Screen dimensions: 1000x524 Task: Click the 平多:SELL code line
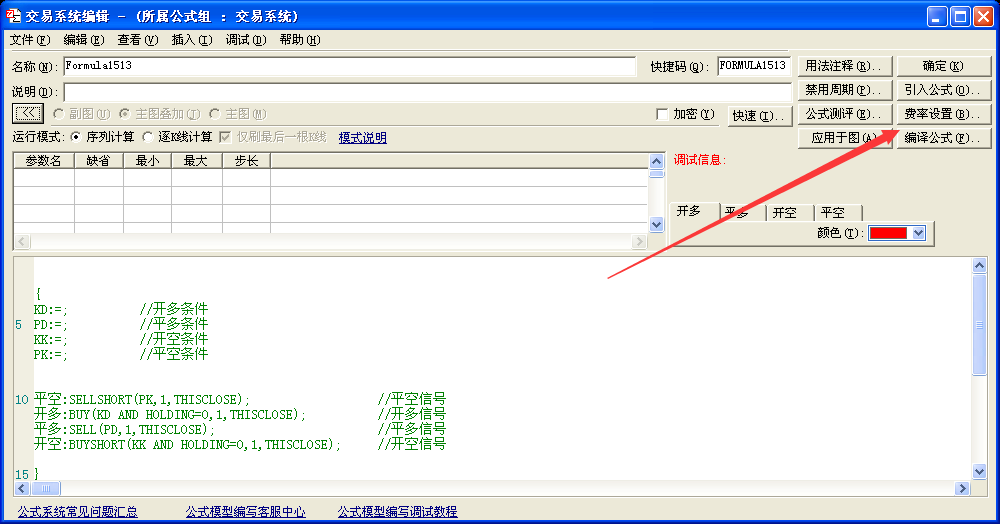click(x=240, y=429)
